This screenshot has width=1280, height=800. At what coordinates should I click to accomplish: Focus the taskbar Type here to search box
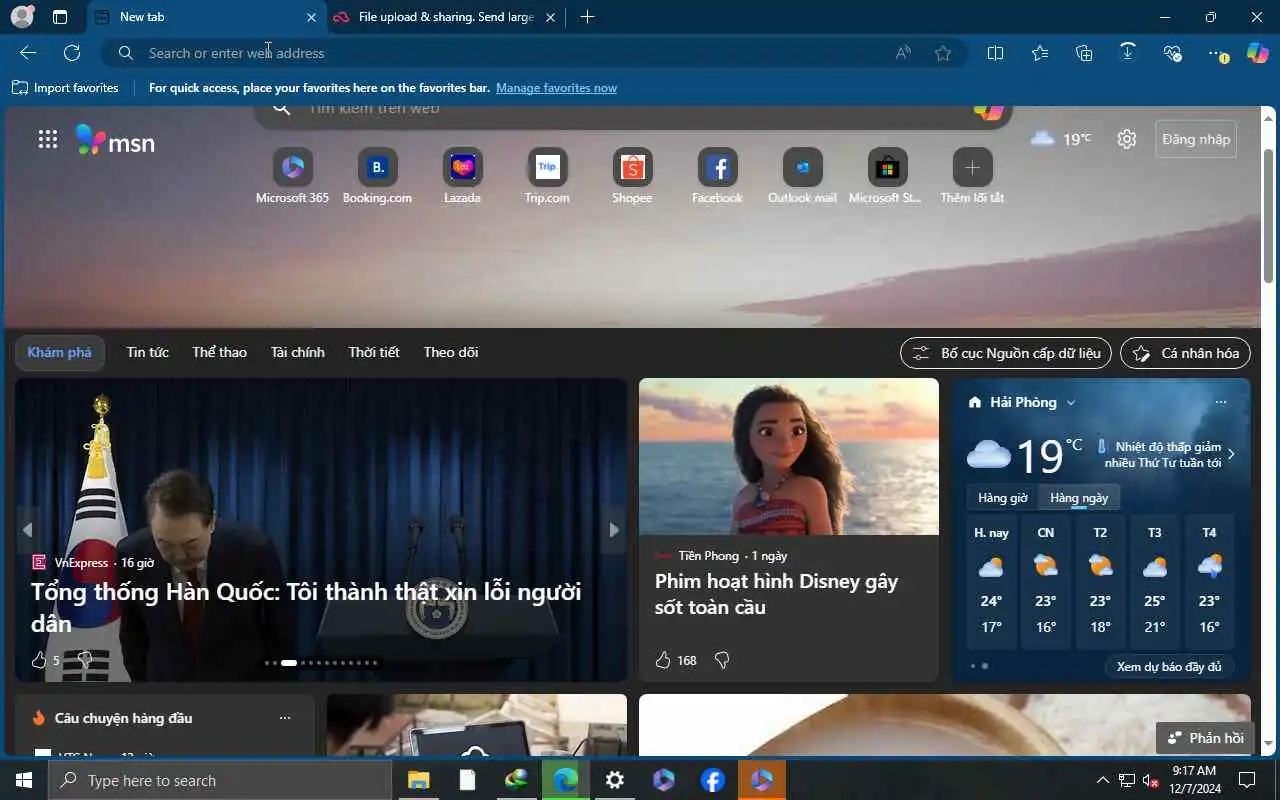pos(220,780)
